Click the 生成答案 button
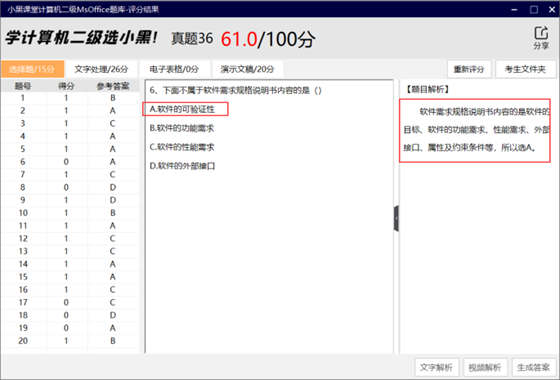The width and height of the screenshot is (560, 380). click(x=533, y=367)
